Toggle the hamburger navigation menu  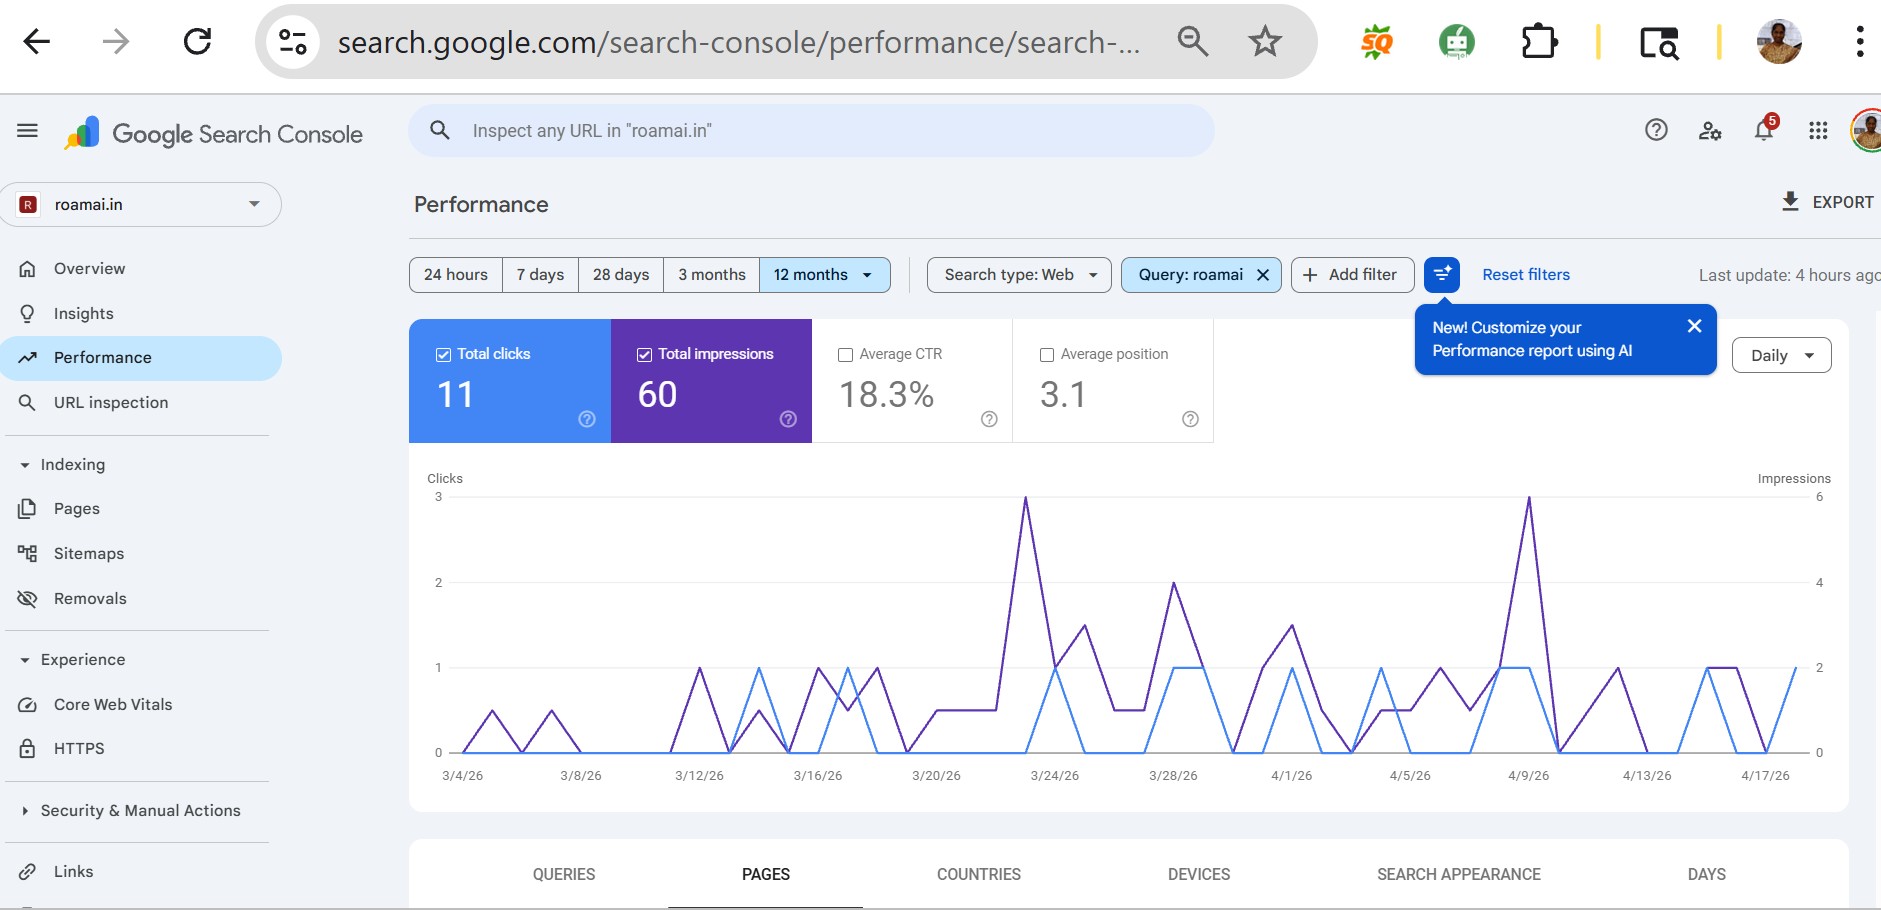pos(28,131)
